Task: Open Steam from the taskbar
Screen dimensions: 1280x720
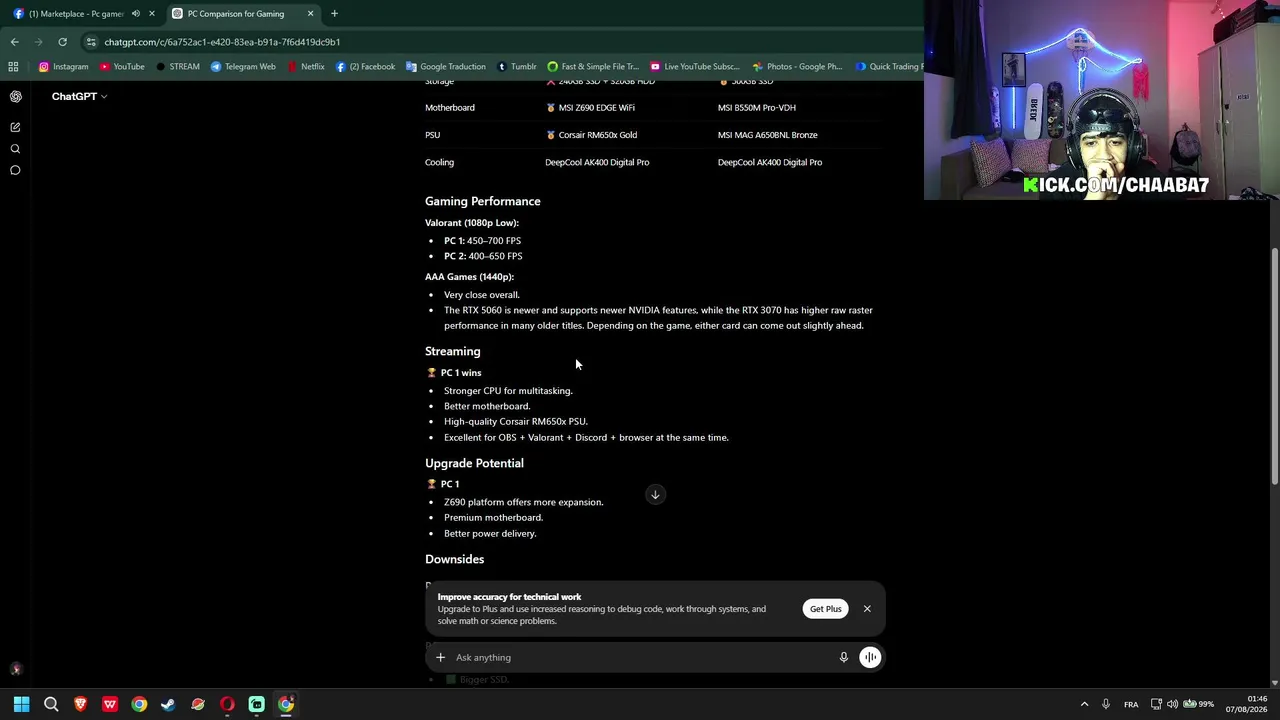Action: point(169,704)
